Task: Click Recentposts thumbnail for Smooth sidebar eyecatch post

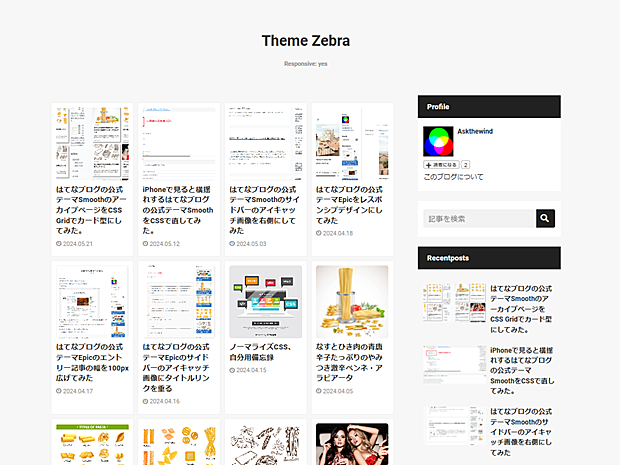Action: 454,426
